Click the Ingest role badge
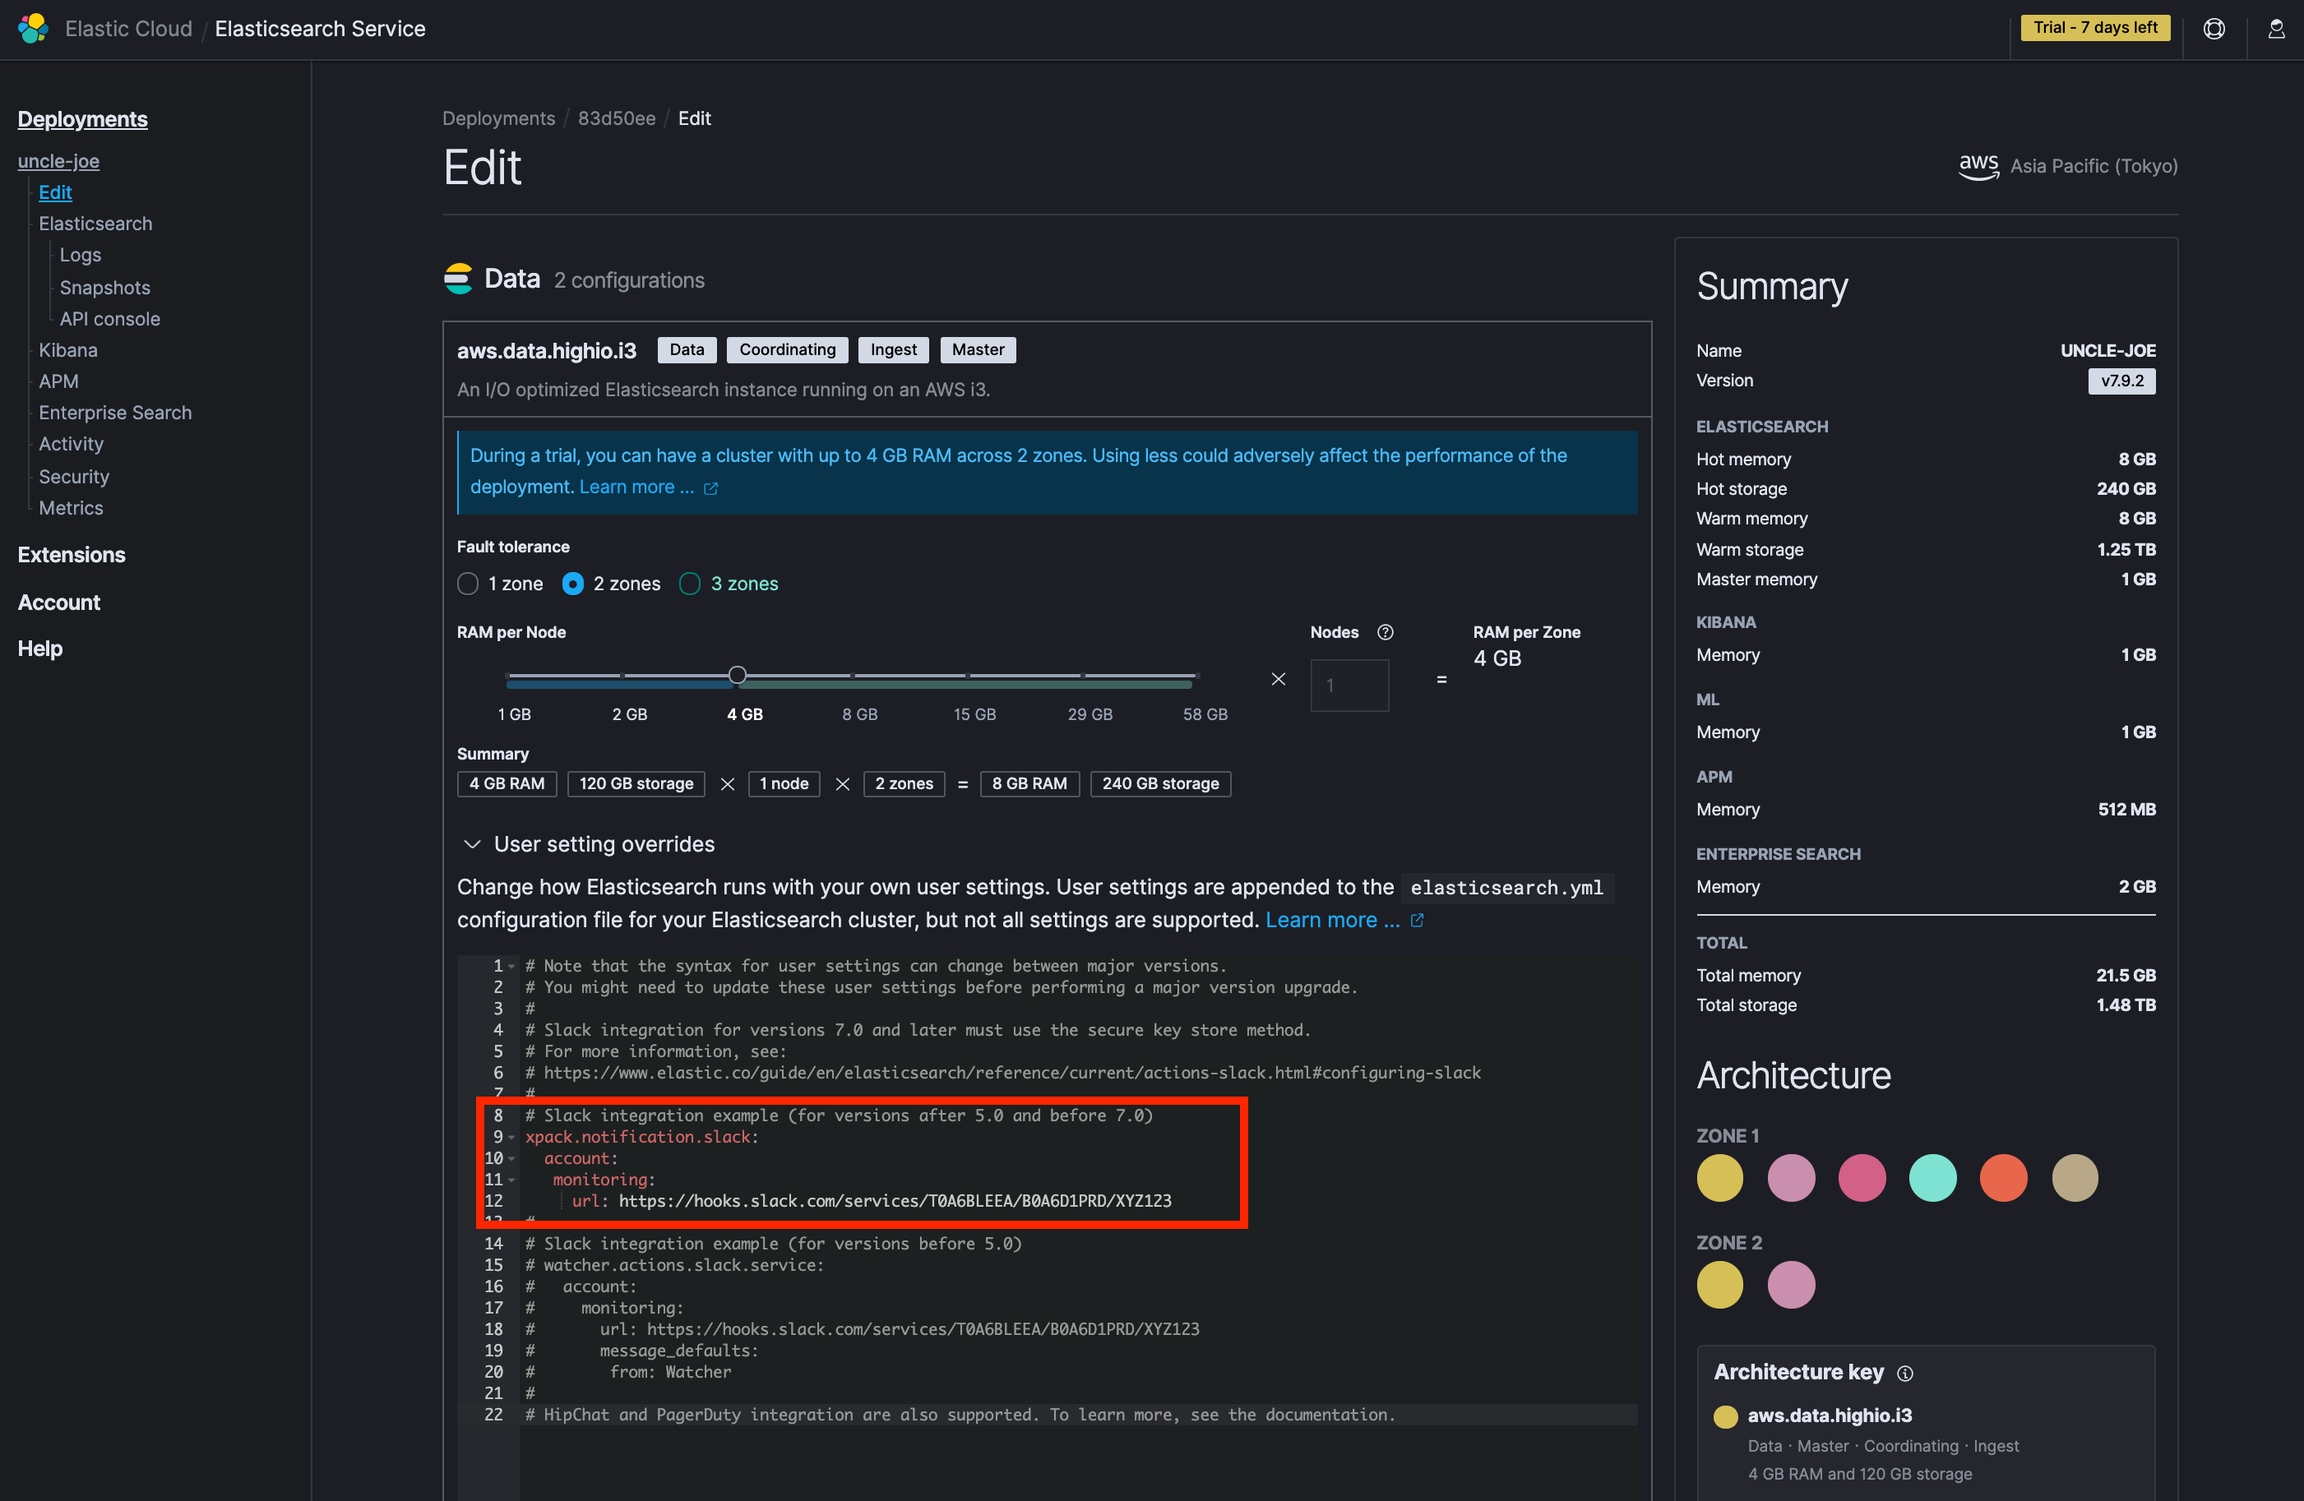Viewport: 2304px width, 1501px height. (893, 349)
